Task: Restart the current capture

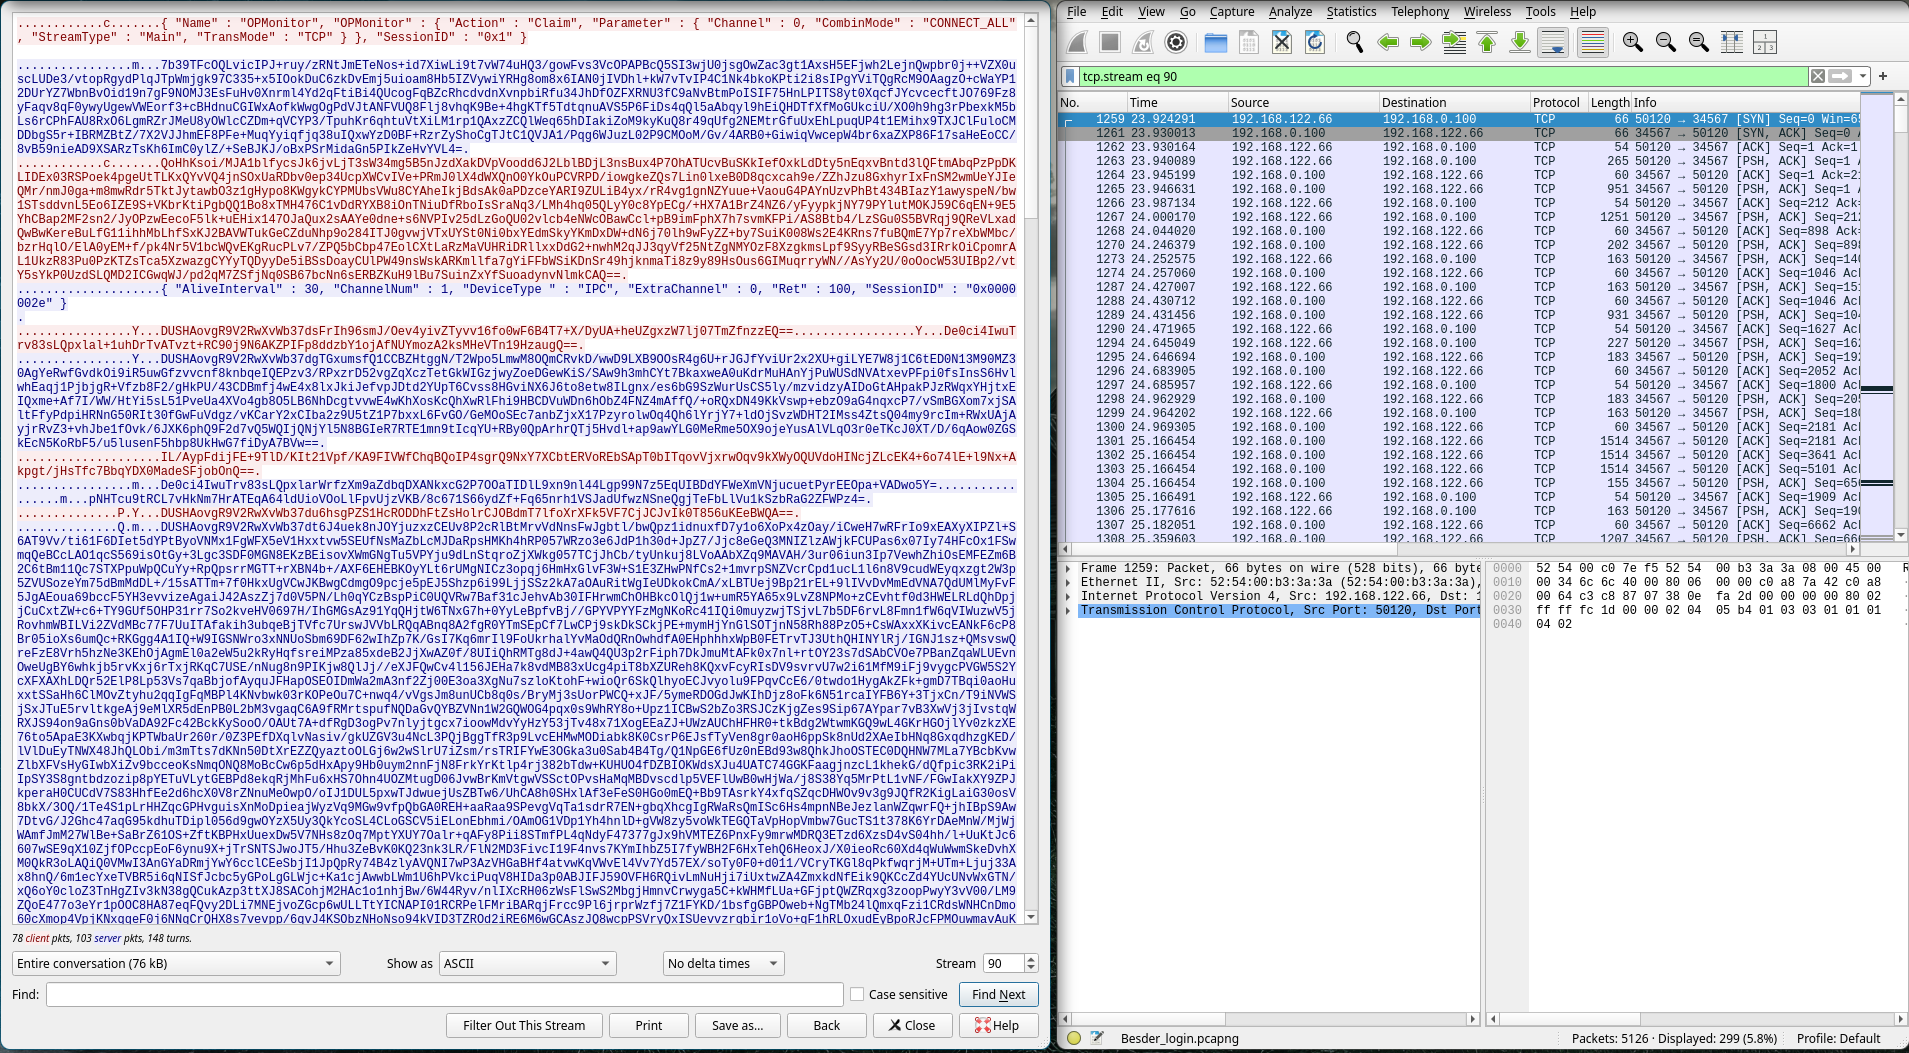Action: point(1143,42)
